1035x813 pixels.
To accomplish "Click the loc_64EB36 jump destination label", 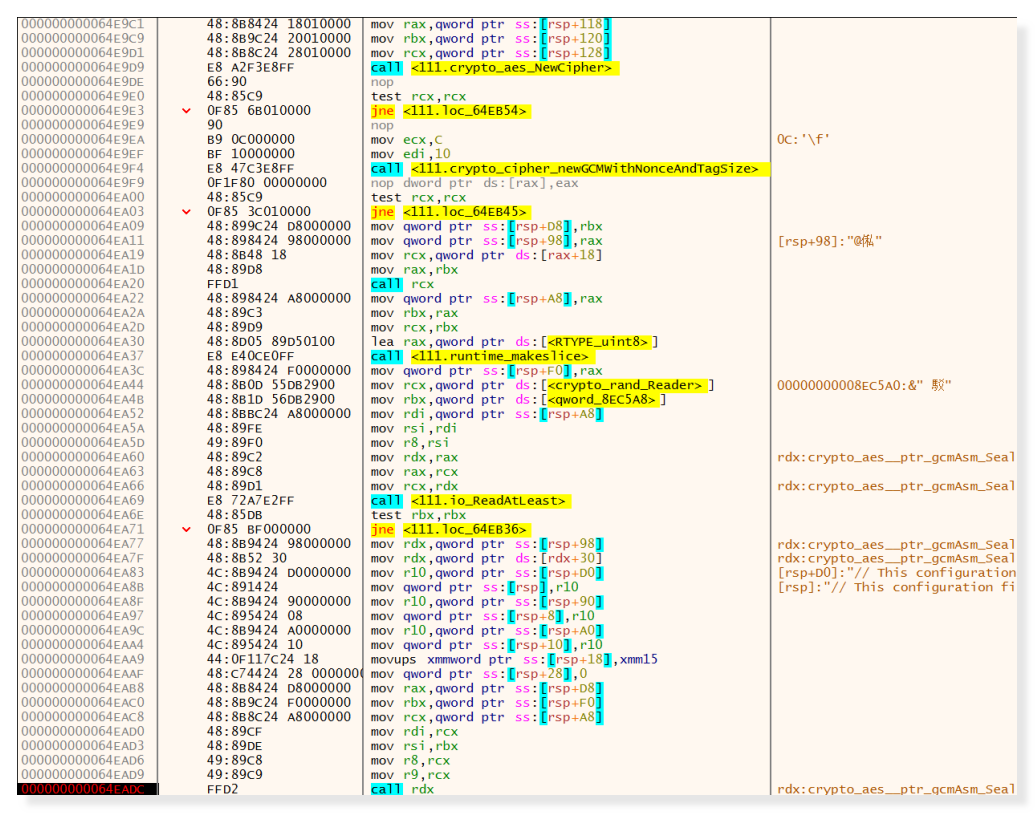I will (x=466, y=529).
